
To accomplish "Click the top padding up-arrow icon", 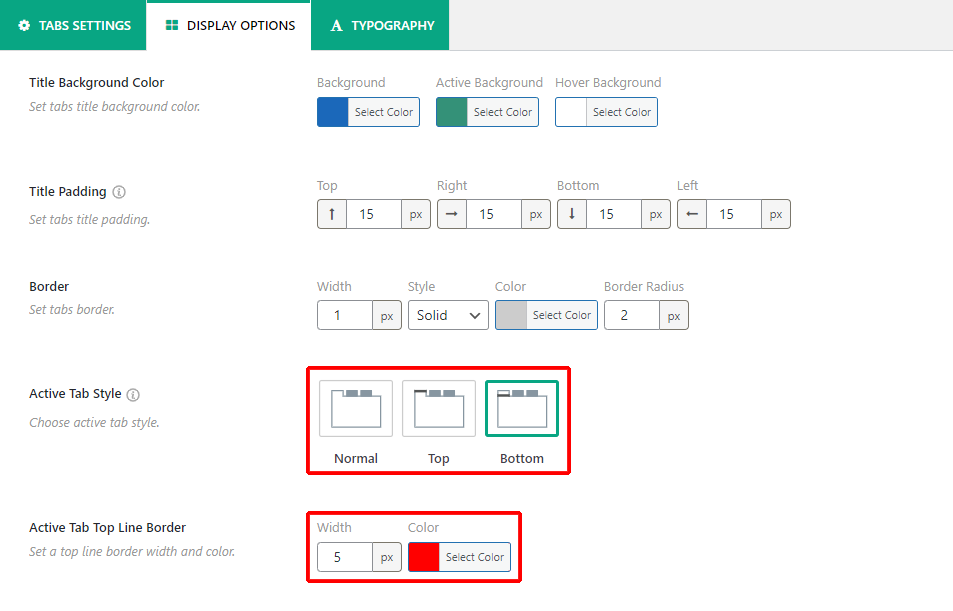I will 332,214.
